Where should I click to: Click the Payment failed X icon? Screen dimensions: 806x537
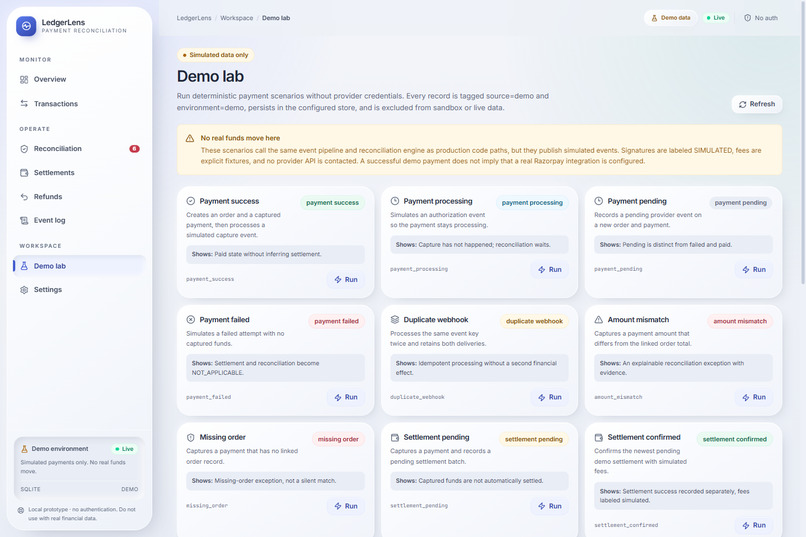click(x=191, y=320)
